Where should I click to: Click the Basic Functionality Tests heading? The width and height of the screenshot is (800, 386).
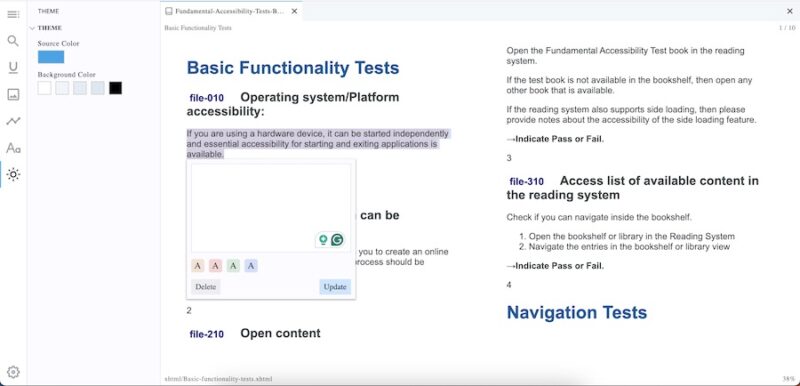click(x=293, y=68)
